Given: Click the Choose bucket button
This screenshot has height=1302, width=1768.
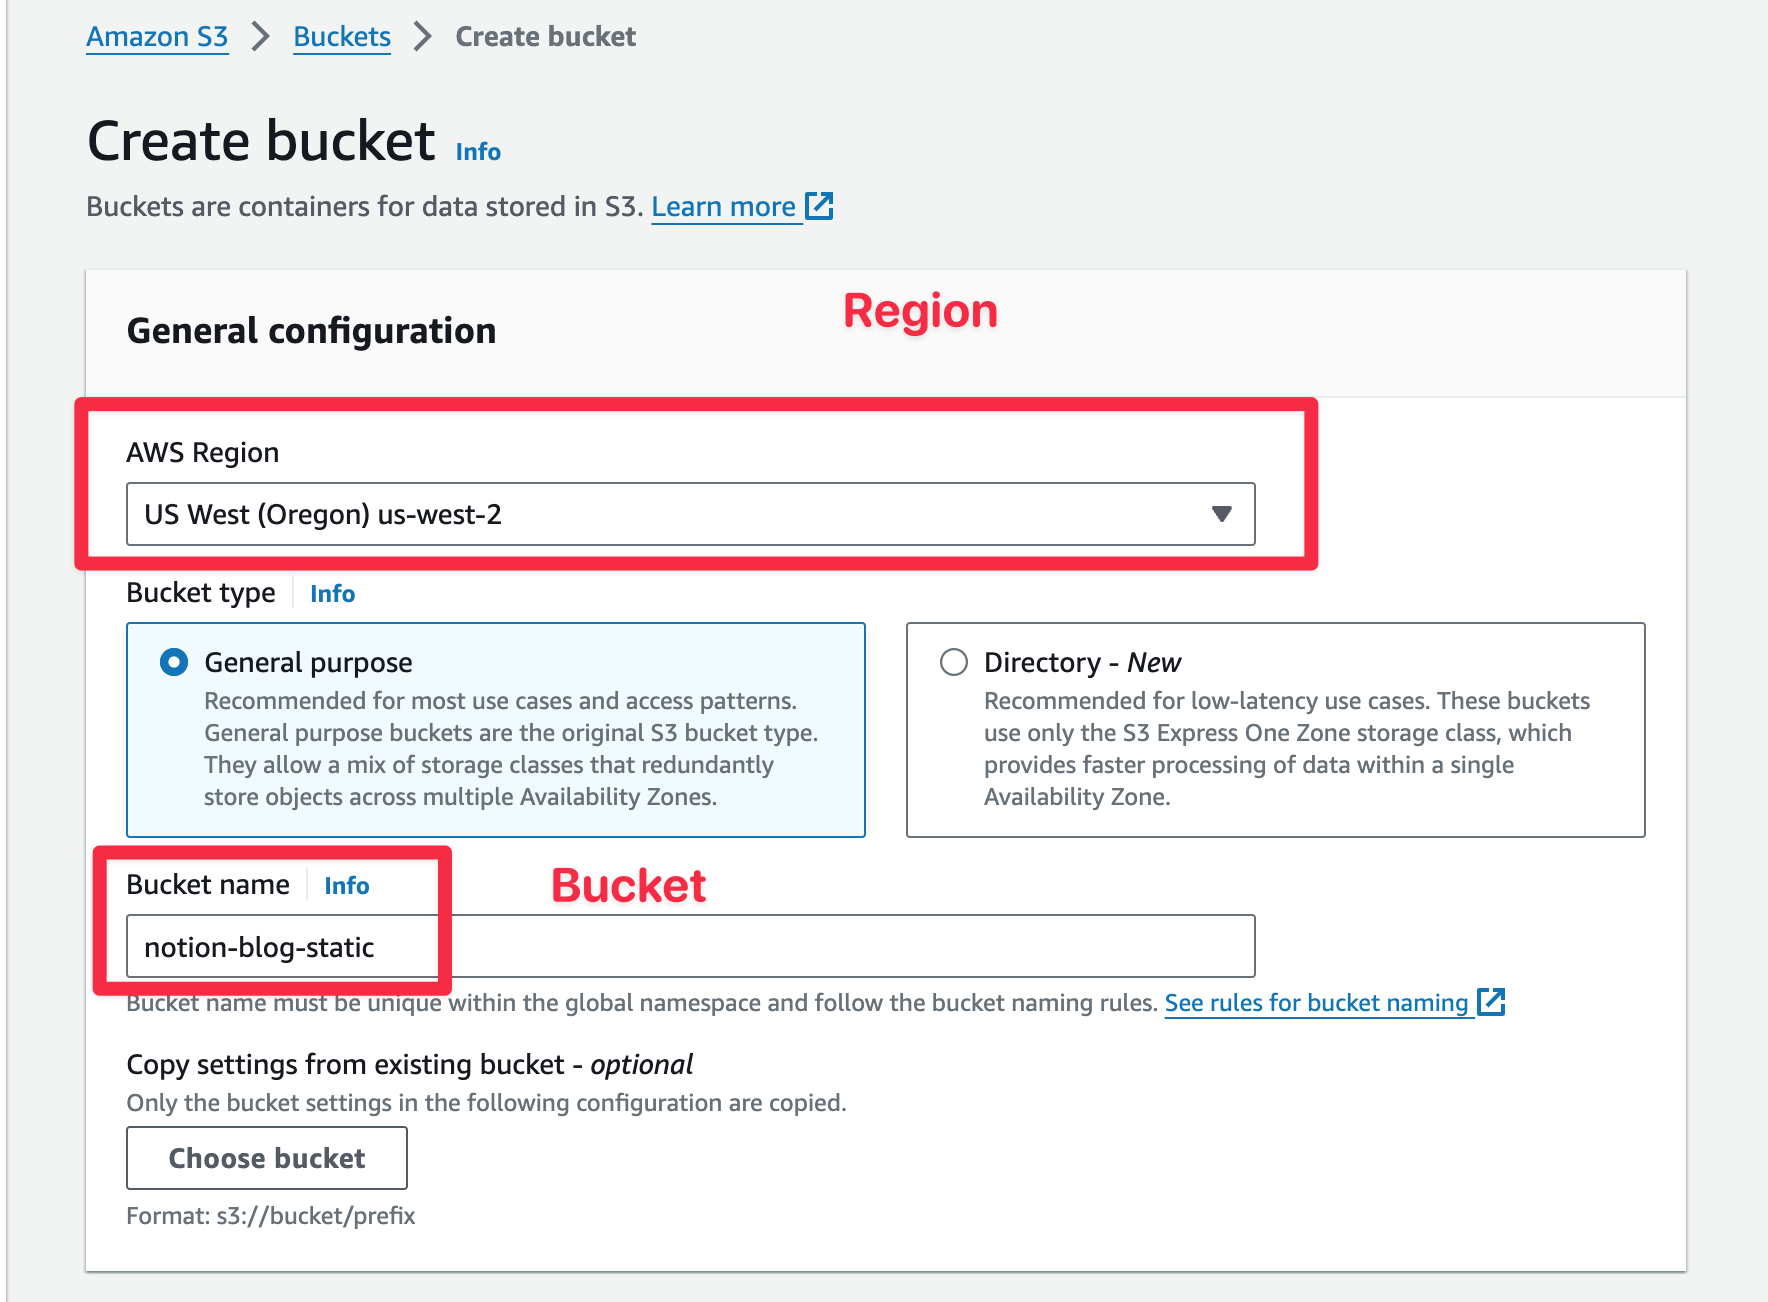Looking at the screenshot, I should (x=267, y=1158).
